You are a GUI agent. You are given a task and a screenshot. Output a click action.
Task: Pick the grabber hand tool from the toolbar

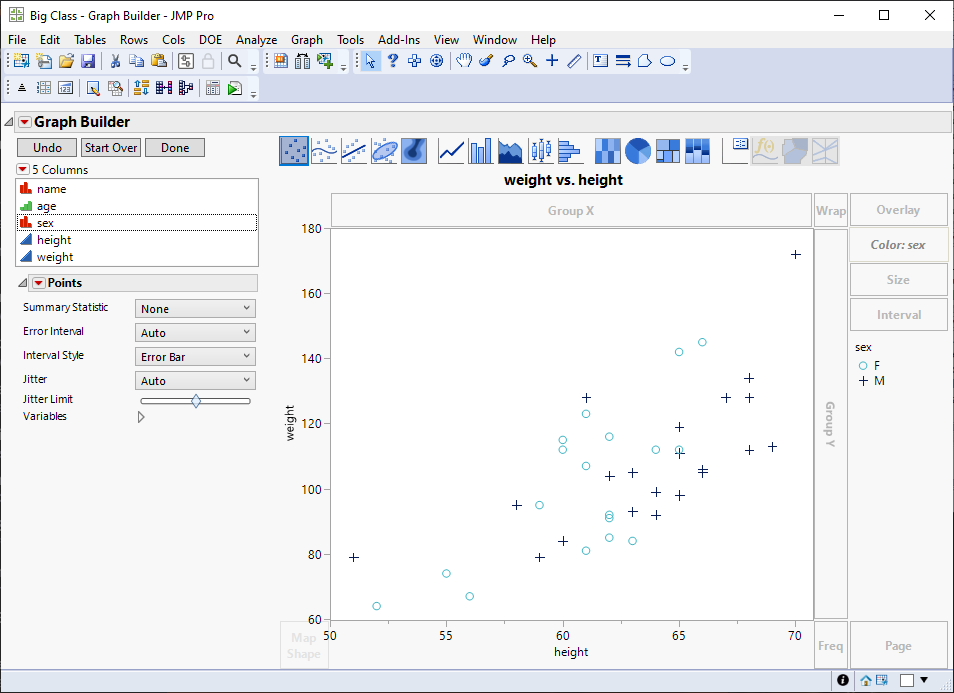pyautogui.click(x=464, y=61)
